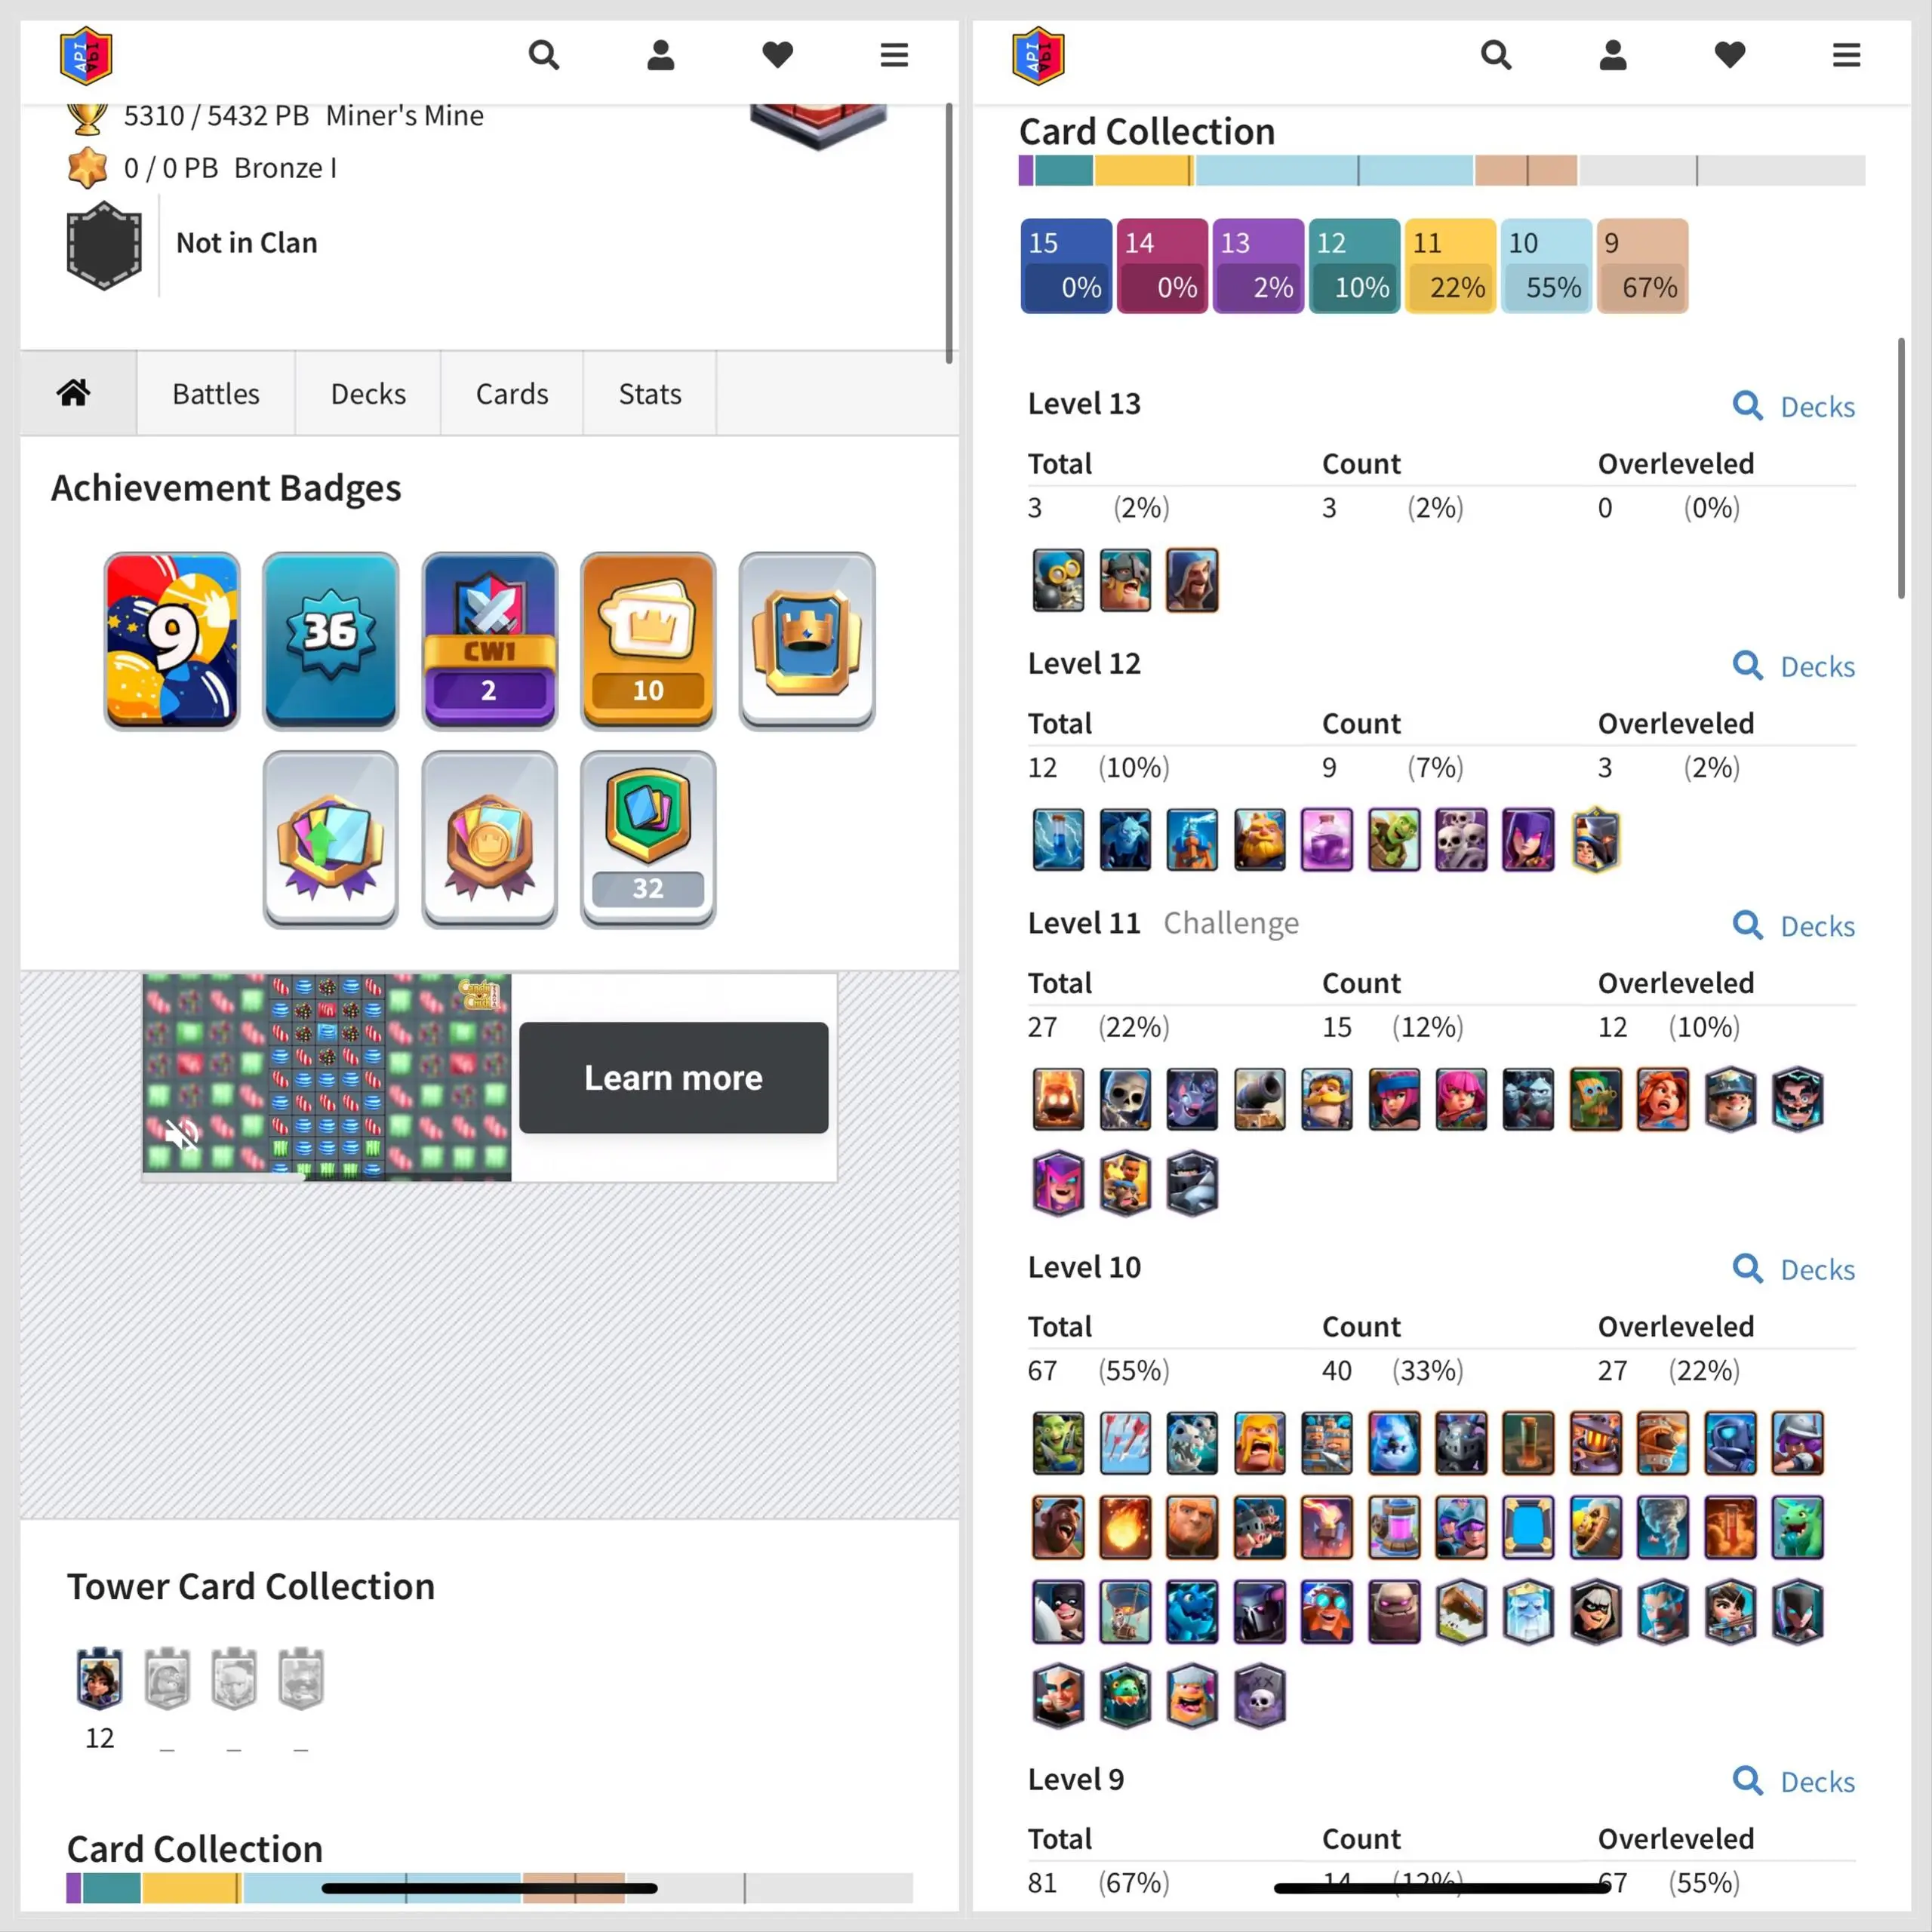Select the level 11 yellow swatch box
Image resolution: width=1932 pixels, height=1932 pixels.
tap(1450, 266)
